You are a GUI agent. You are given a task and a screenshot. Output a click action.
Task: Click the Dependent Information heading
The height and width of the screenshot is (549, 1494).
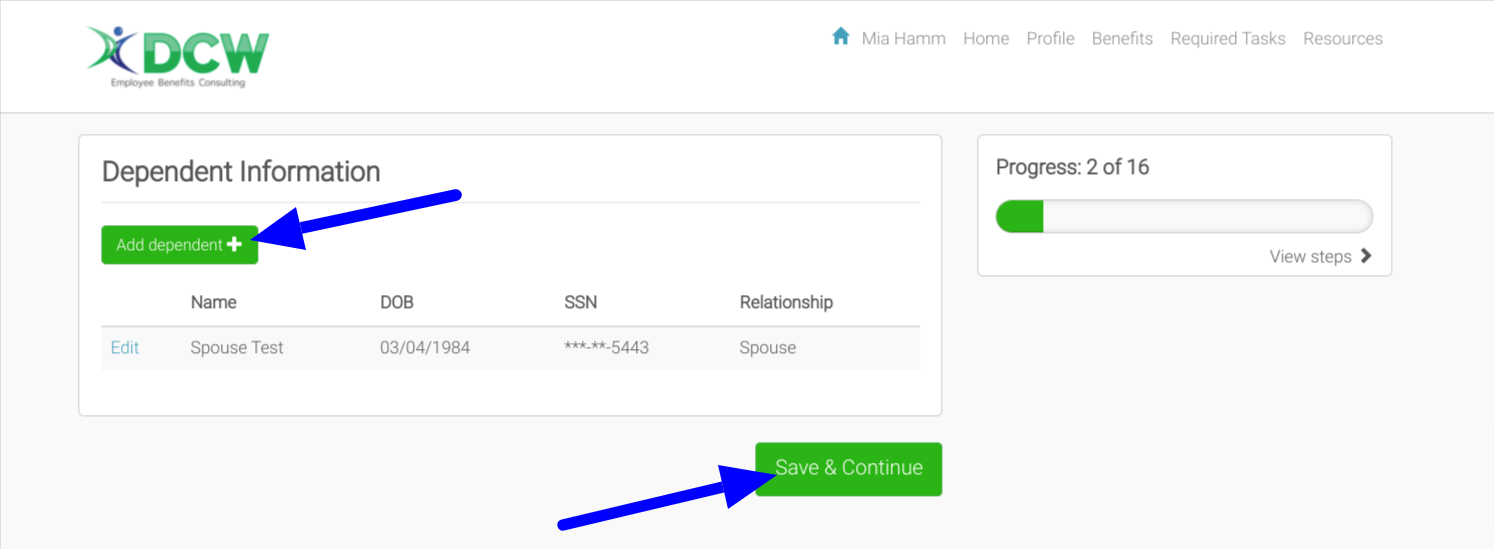click(x=241, y=172)
